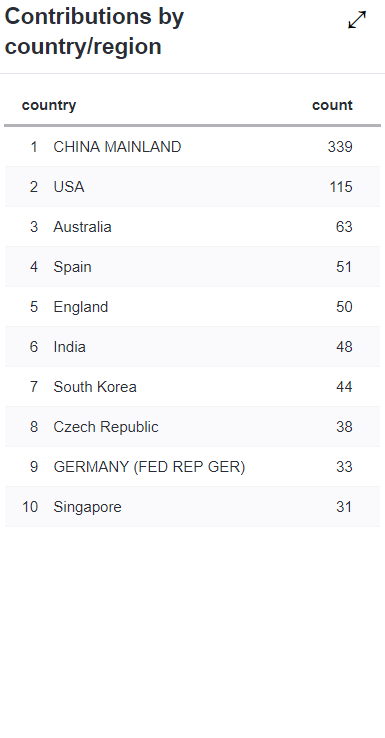
Task: Click the Contributions by country/region title
Action: (94, 32)
